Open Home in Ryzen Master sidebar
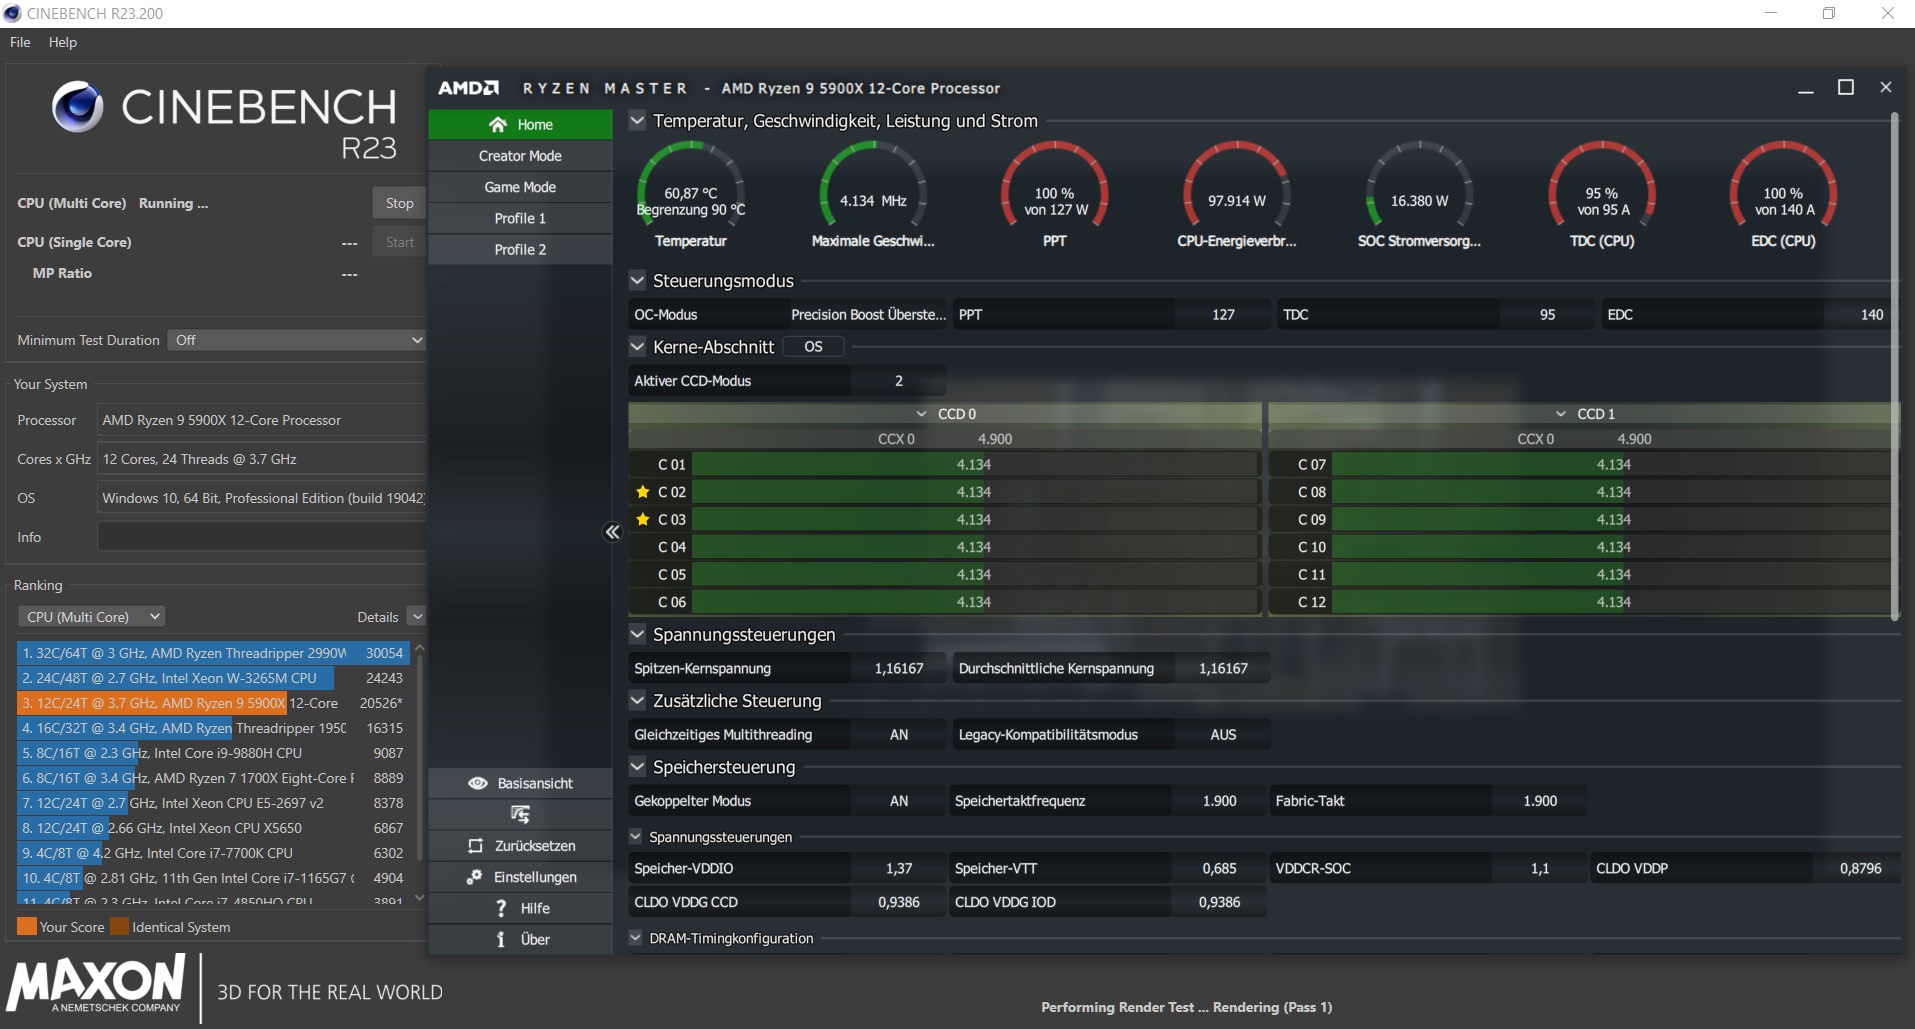The image size is (1915, 1029). tap(520, 125)
